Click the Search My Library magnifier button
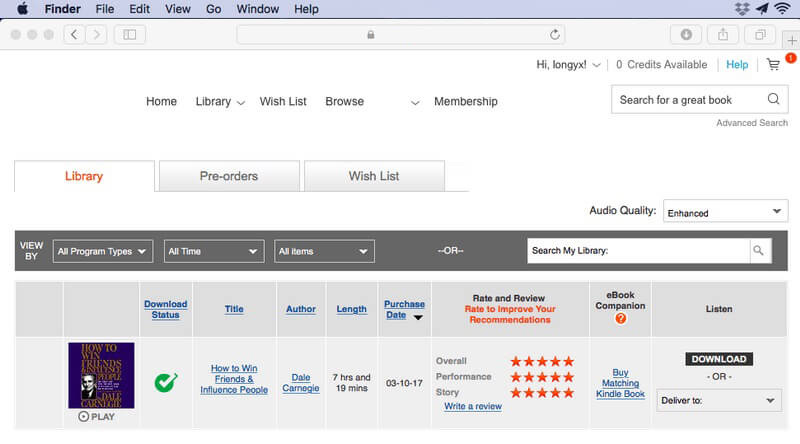The height and width of the screenshot is (444, 800). [759, 251]
